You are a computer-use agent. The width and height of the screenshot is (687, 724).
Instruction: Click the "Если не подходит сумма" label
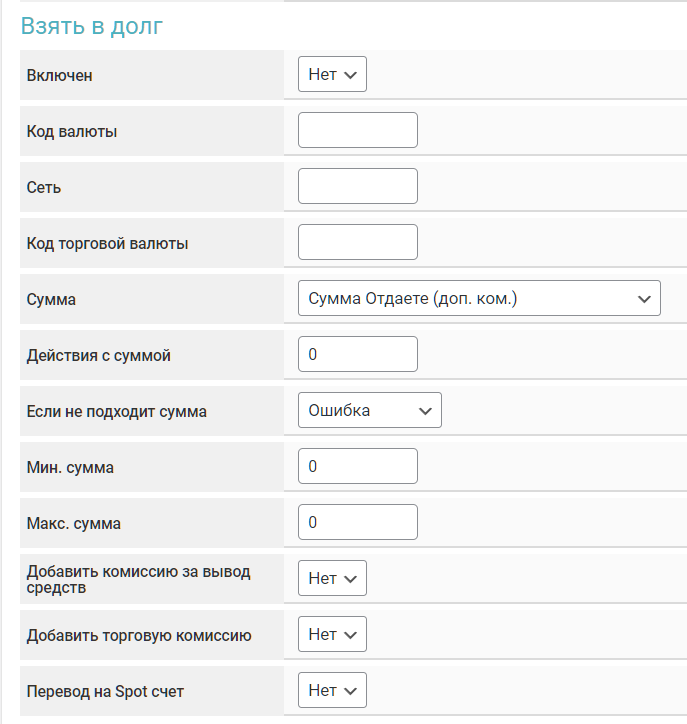[117, 411]
